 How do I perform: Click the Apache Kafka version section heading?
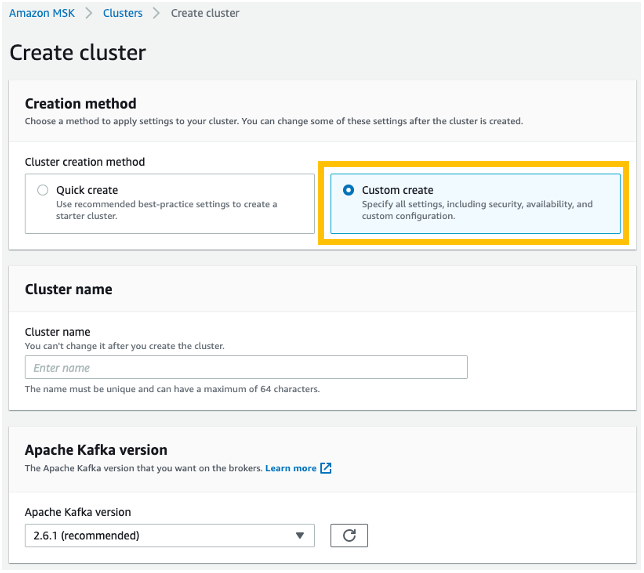(96, 450)
